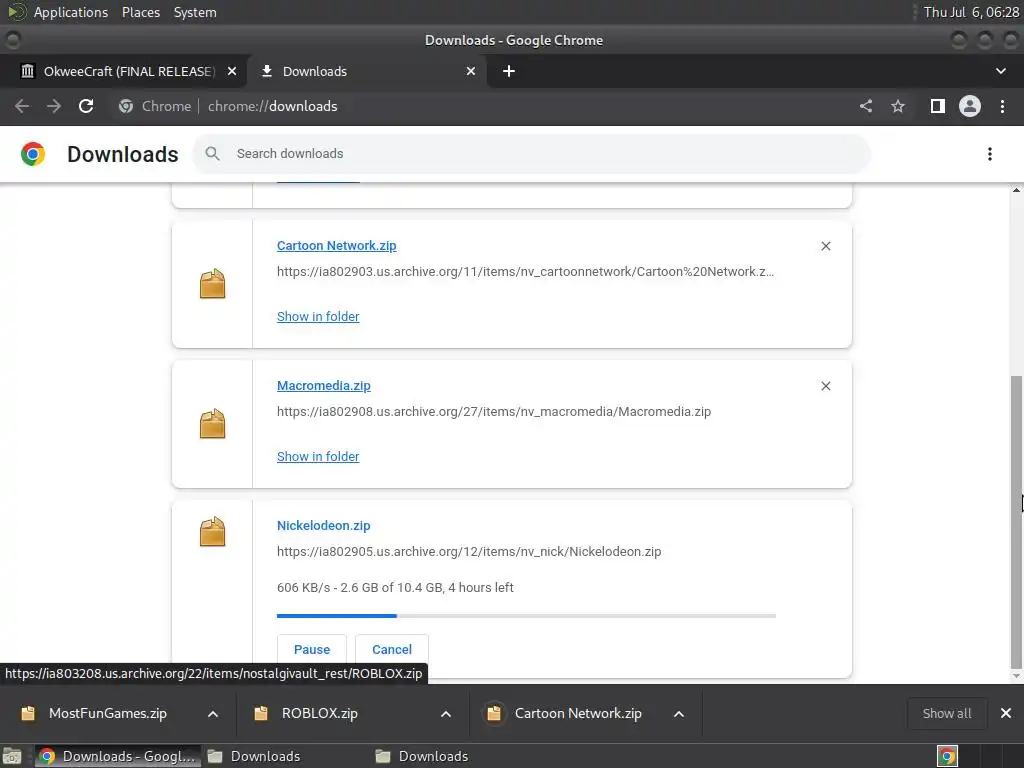Click ROBLOX.zip file icon in shelf
The width and height of the screenshot is (1024, 768).
261,713
